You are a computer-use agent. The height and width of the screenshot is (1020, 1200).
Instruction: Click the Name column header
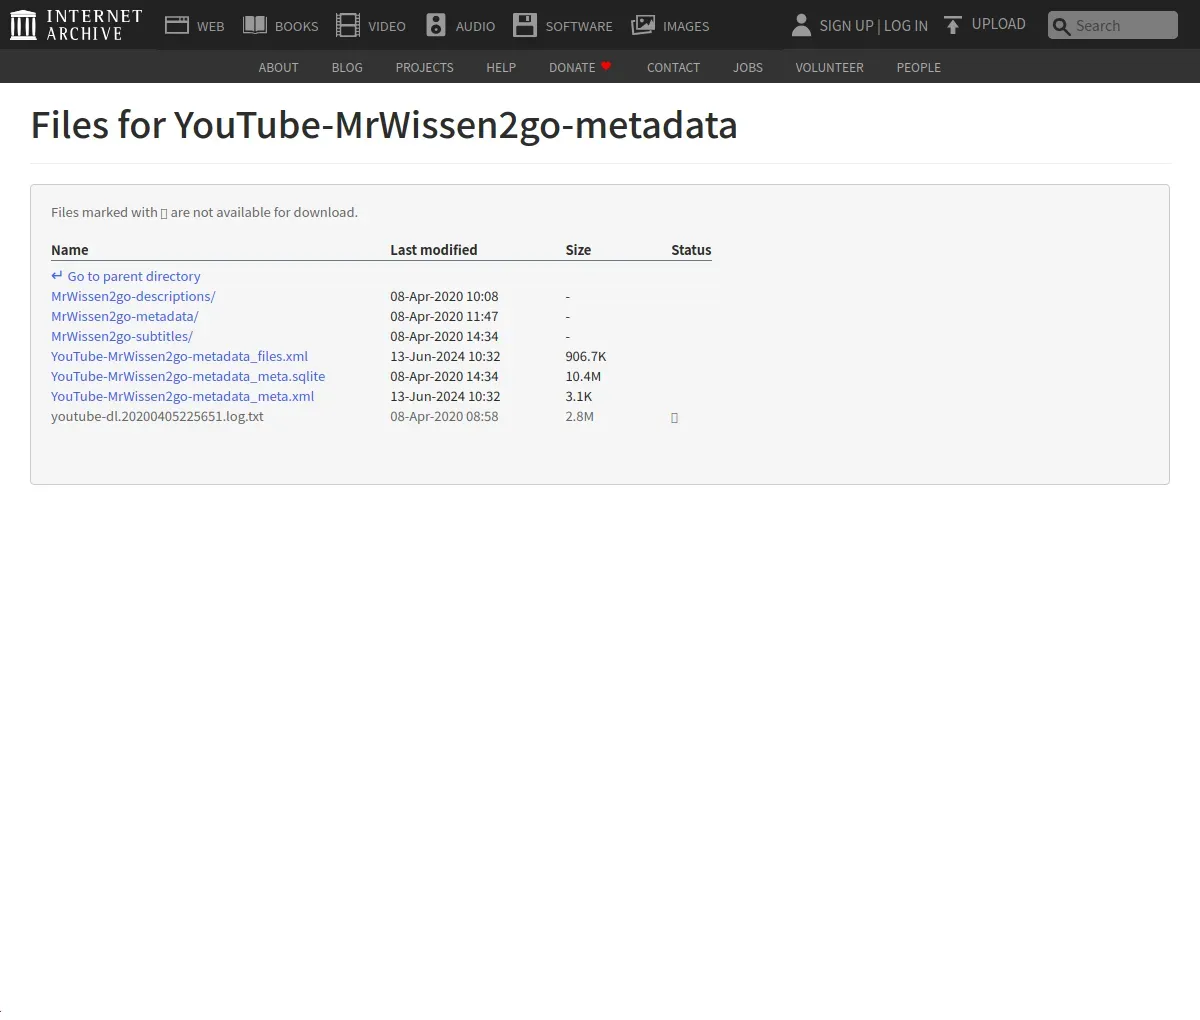tap(70, 250)
